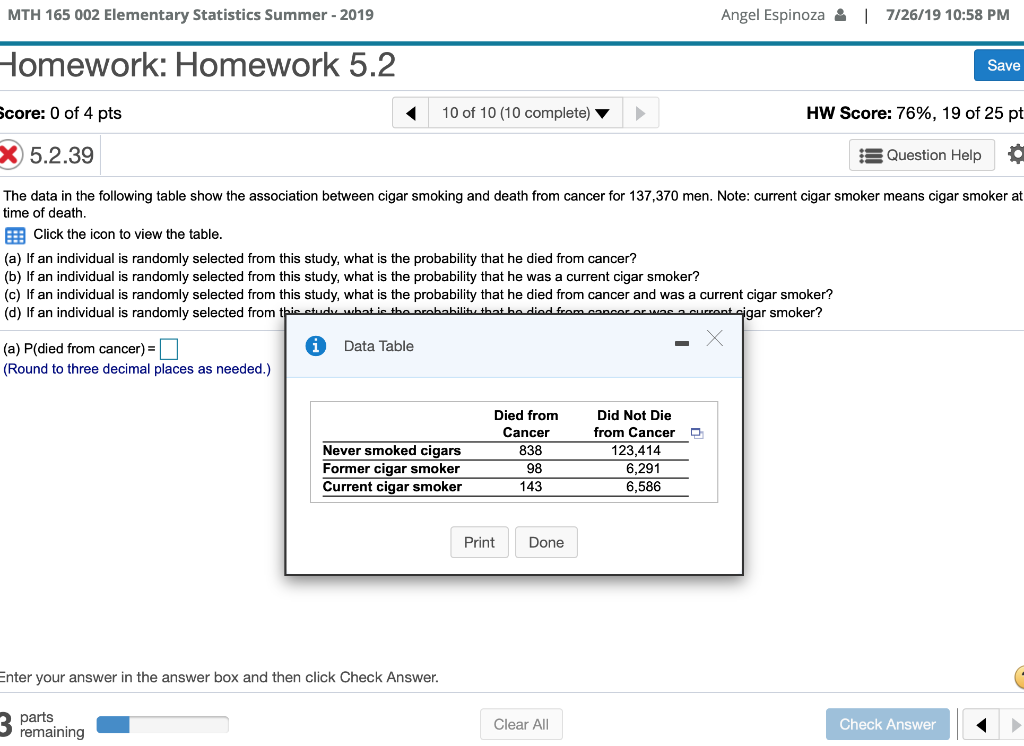Close the Data Table dialog with the X

[x=714, y=340]
